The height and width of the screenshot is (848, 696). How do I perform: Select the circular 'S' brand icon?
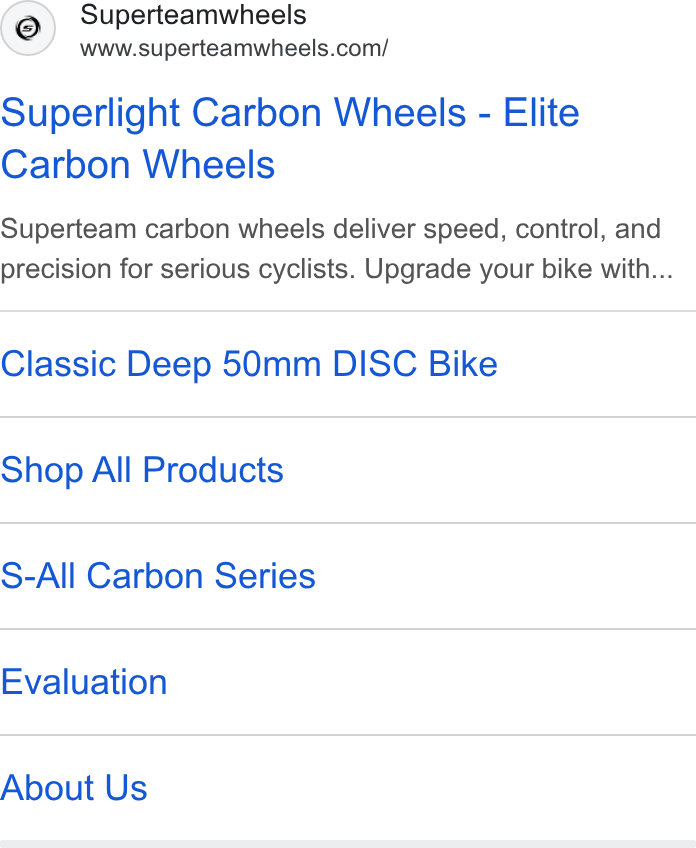click(28, 28)
